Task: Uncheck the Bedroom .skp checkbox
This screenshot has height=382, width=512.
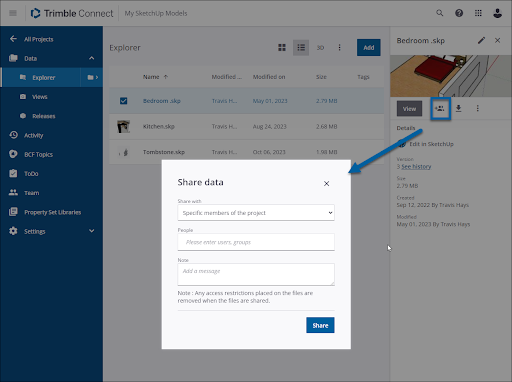Action: click(123, 101)
